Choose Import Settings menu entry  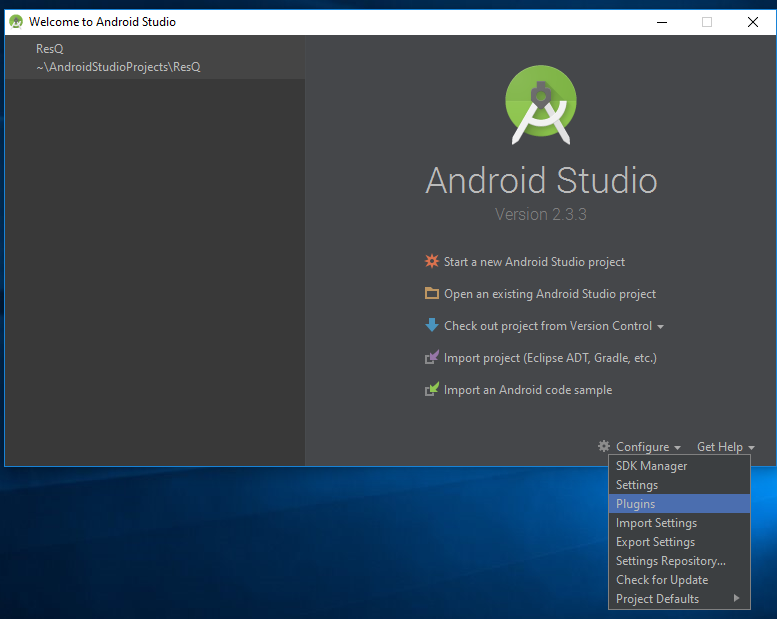pyautogui.click(x=679, y=522)
